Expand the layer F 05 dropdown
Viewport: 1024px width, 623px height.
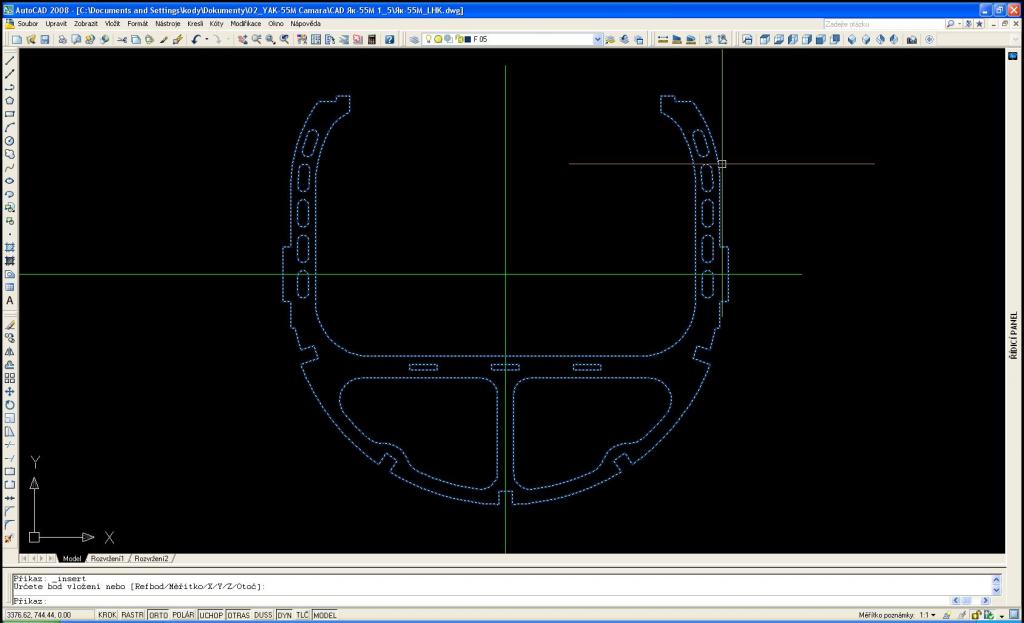tap(598, 39)
